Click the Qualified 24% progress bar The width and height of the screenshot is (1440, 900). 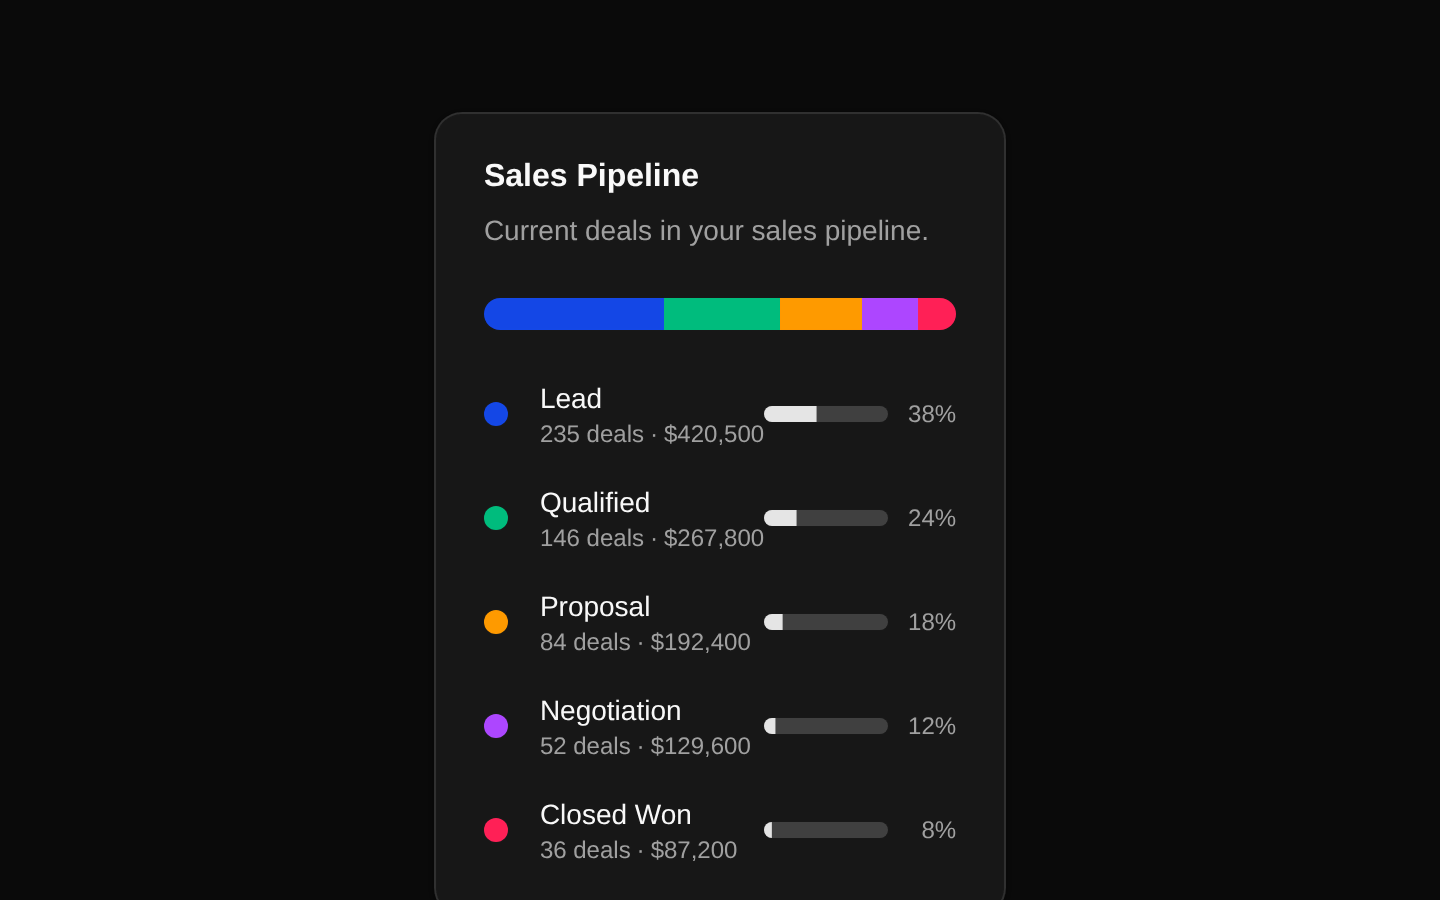tap(826, 518)
